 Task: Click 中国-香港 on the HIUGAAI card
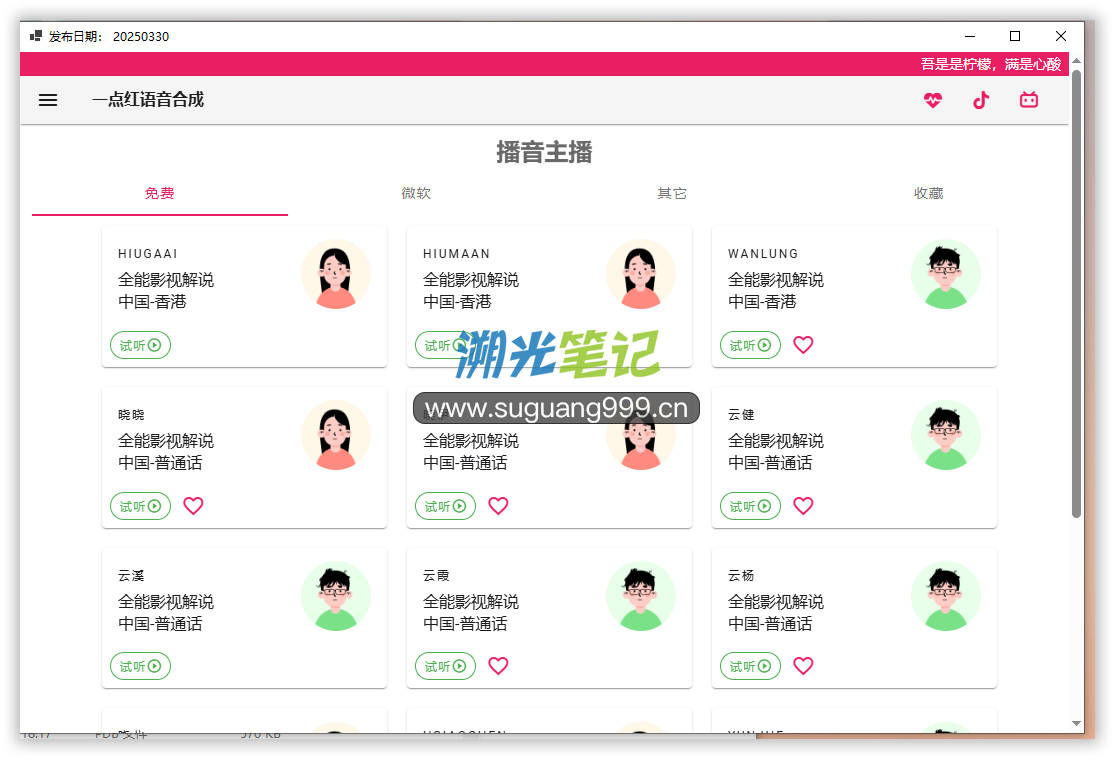point(152,302)
